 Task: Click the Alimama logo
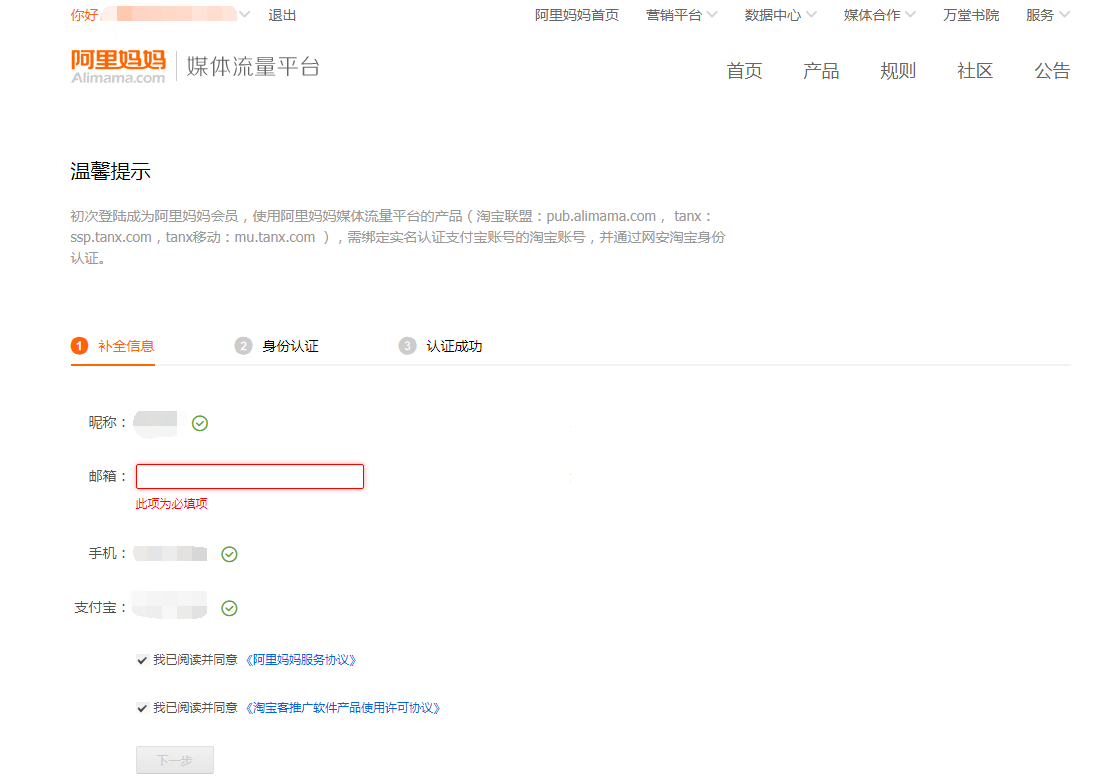(x=118, y=66)
